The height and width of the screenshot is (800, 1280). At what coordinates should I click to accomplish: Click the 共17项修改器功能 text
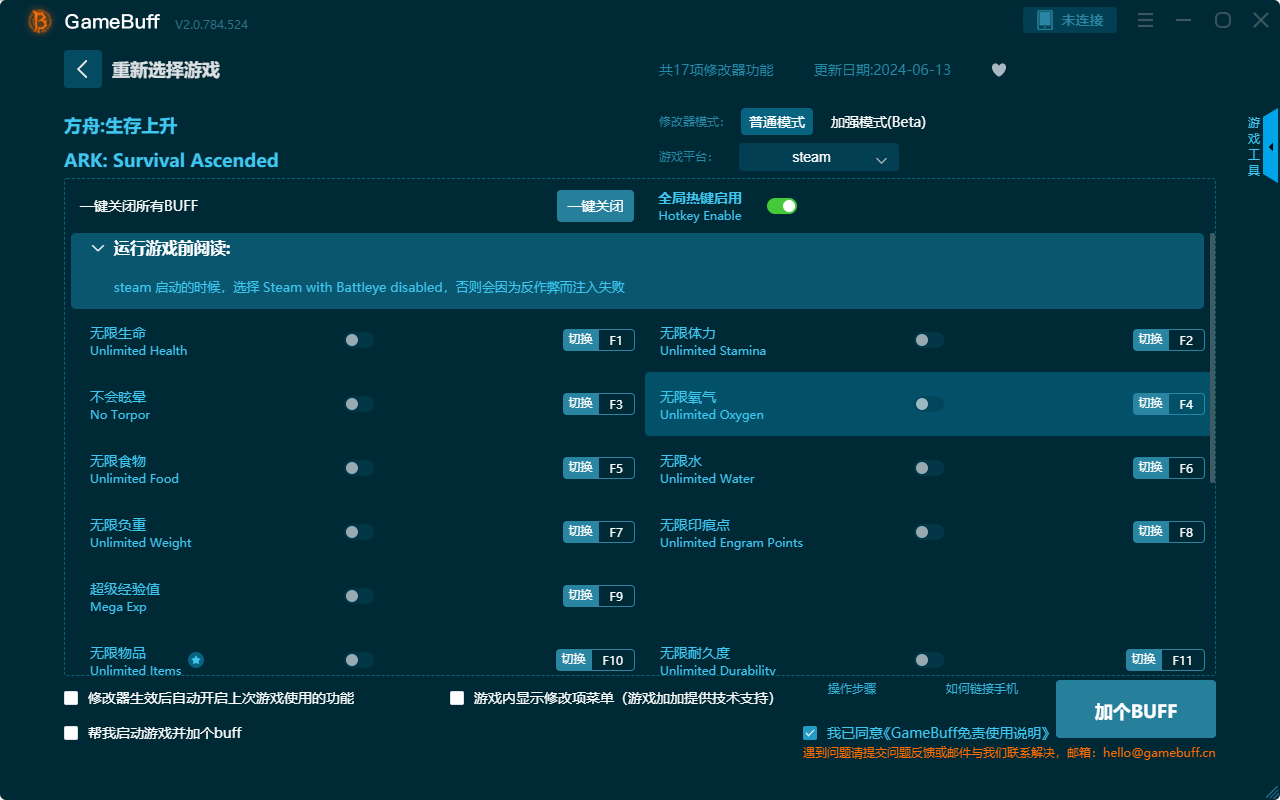[x=716, y=70]
